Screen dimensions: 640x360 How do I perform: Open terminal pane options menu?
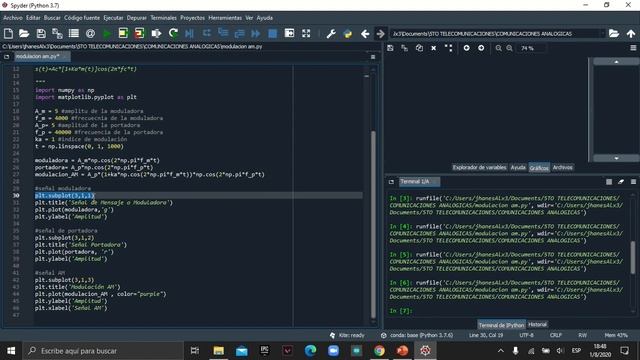[x=633, y=182]
